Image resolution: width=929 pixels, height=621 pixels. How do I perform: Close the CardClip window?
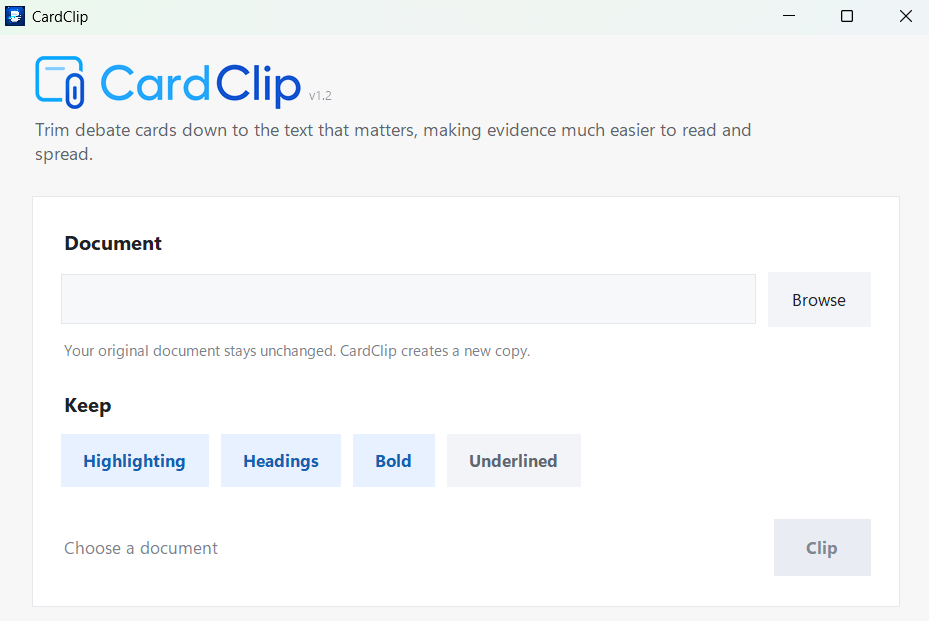905,16
